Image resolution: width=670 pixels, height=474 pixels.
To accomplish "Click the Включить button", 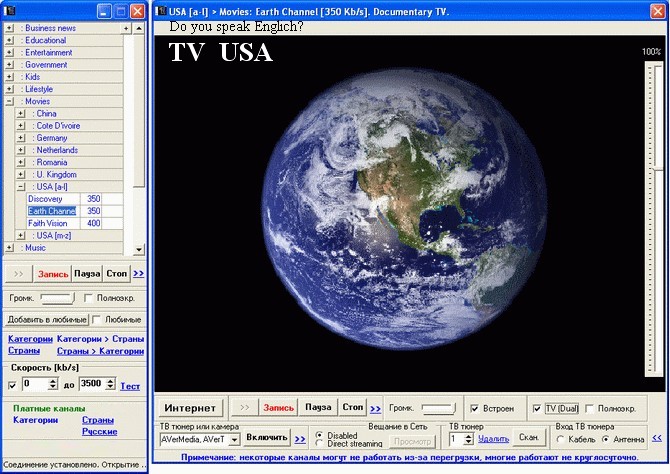I will (x=266, y=438).
